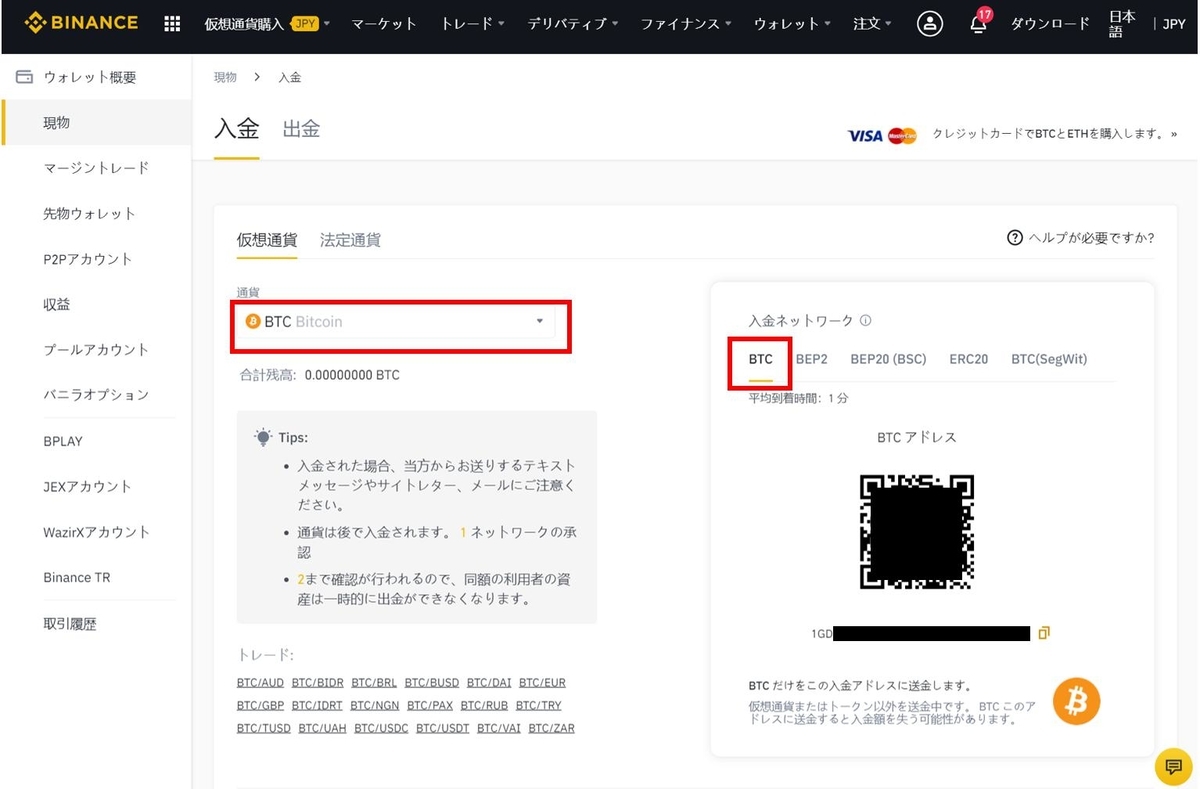1200x789 pixels.
Task: Click the ダウンロード menu item
Action: [x=1050, y=23]
